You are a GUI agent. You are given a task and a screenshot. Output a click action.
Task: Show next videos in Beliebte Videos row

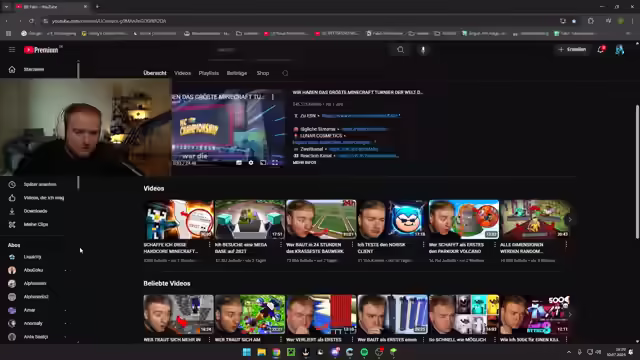point(570,314)
